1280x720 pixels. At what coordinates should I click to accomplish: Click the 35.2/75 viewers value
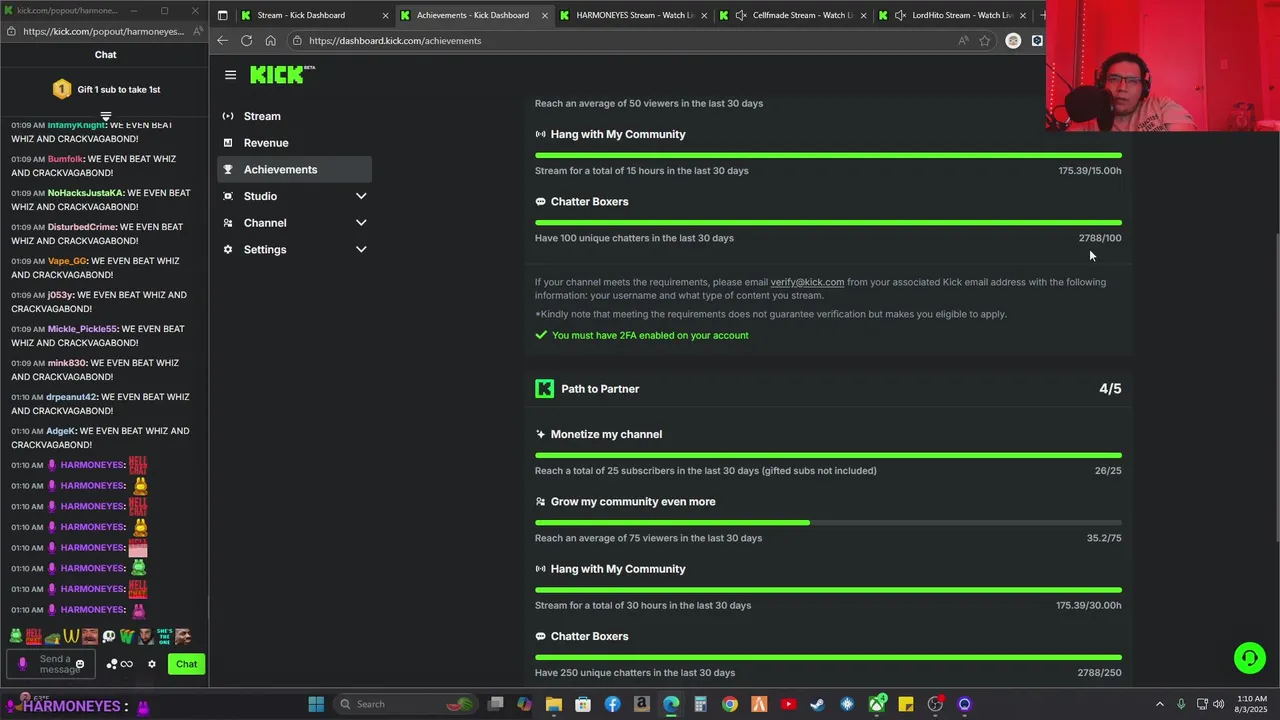(1104, 538)
